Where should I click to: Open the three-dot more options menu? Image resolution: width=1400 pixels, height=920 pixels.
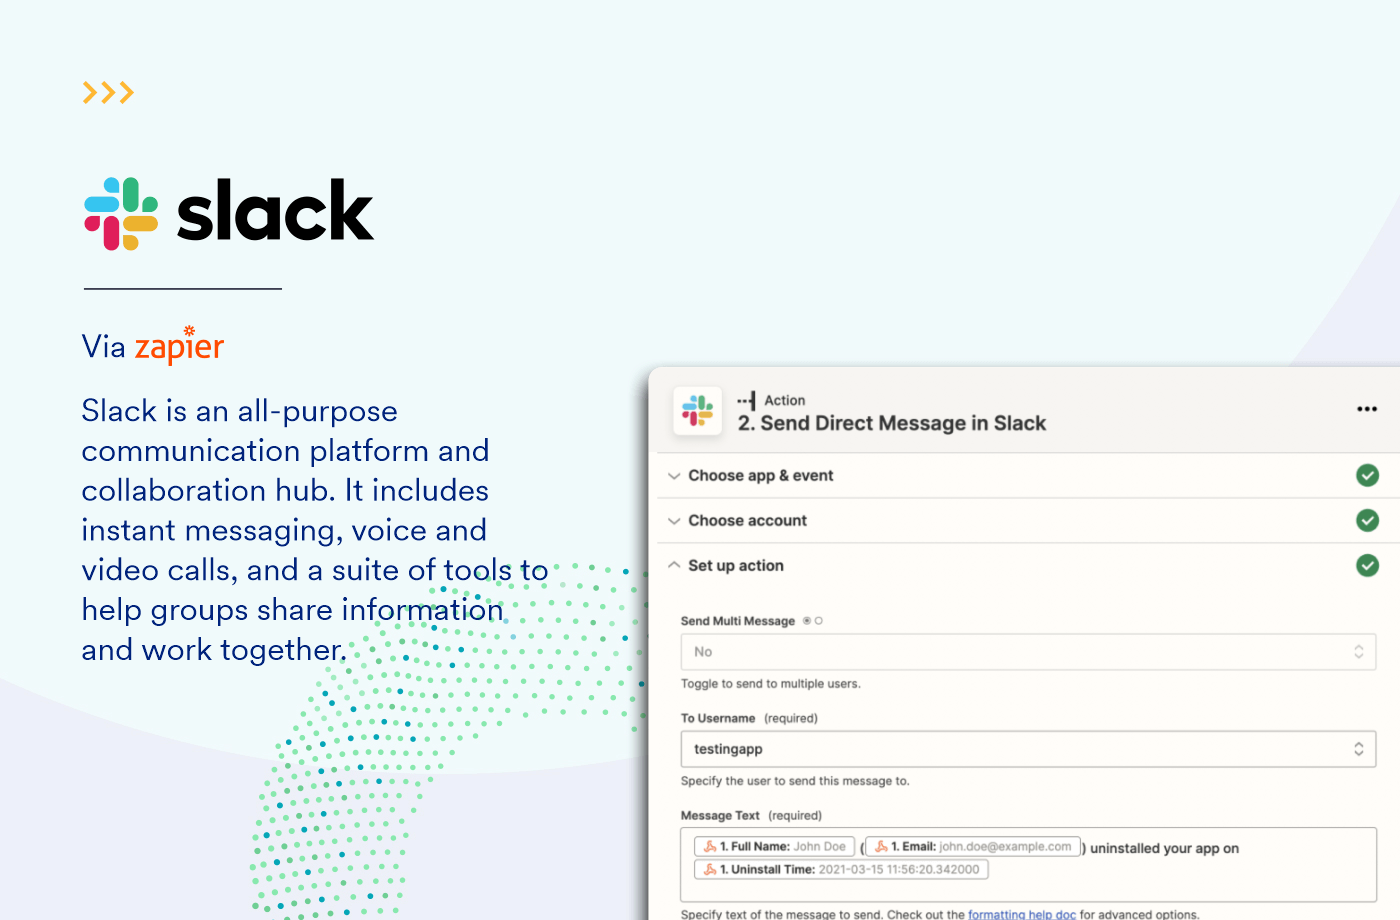click(1367, 409)
